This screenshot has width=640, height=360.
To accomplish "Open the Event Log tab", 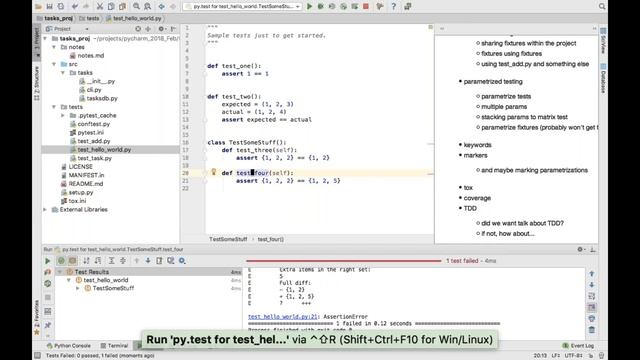I will click(578, 346).
